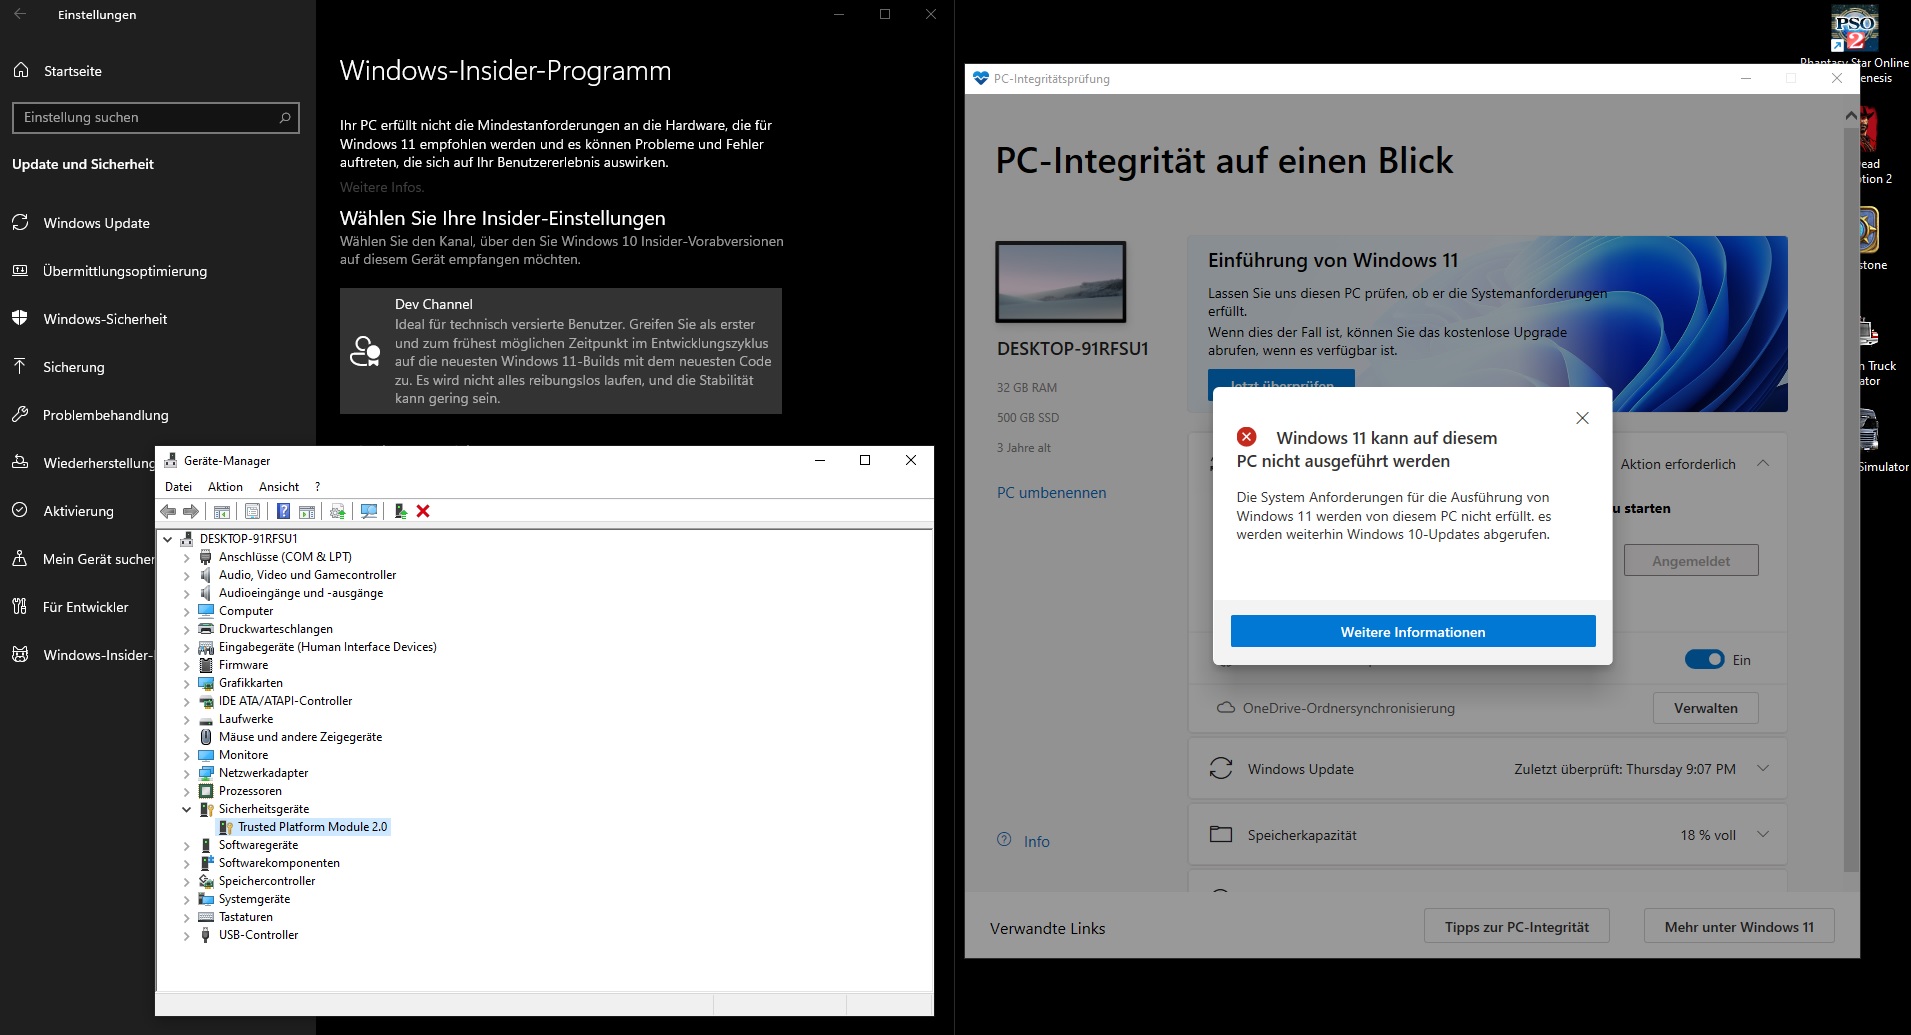Expand the Laufwerke tree node
This screenshot has width=1911, height=1035.
(x=186, y=719)
